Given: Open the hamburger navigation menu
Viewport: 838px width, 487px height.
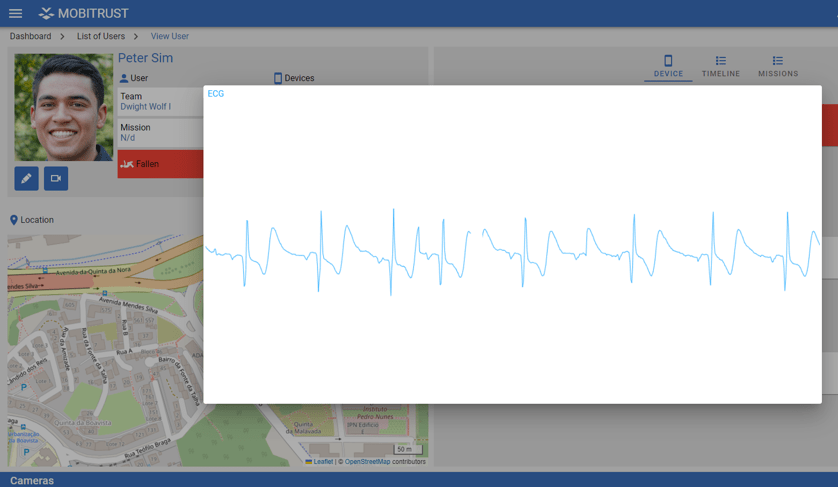Looking at the screenshot, I should (x=15, y=14).
